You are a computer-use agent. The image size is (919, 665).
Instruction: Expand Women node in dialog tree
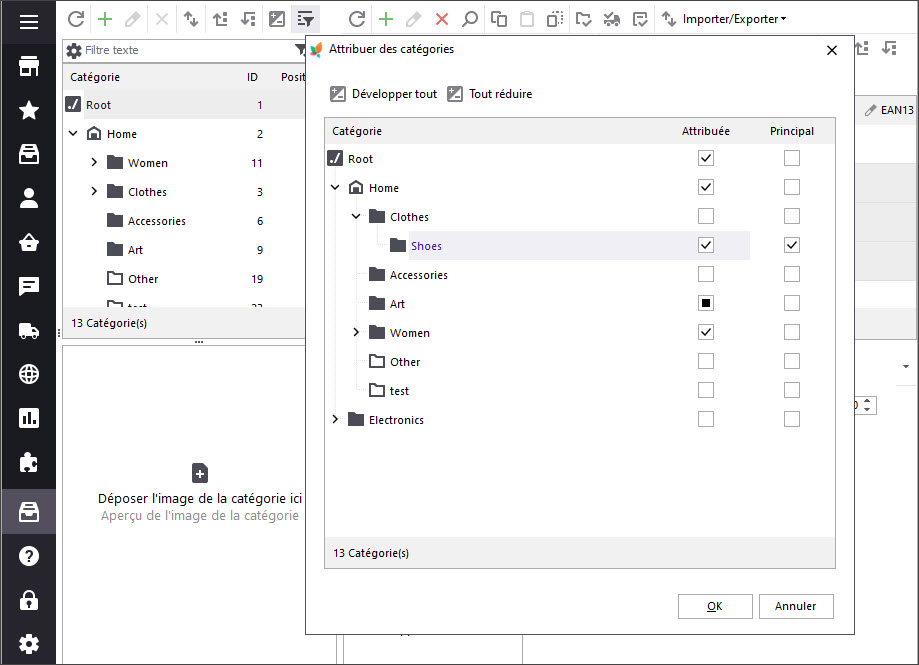[356, 332]
